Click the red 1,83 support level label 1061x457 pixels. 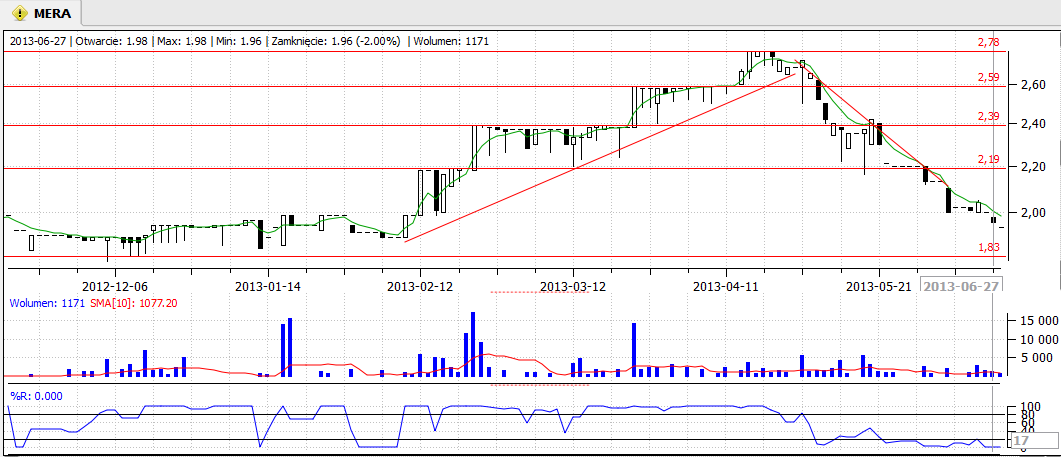(988, 247)
